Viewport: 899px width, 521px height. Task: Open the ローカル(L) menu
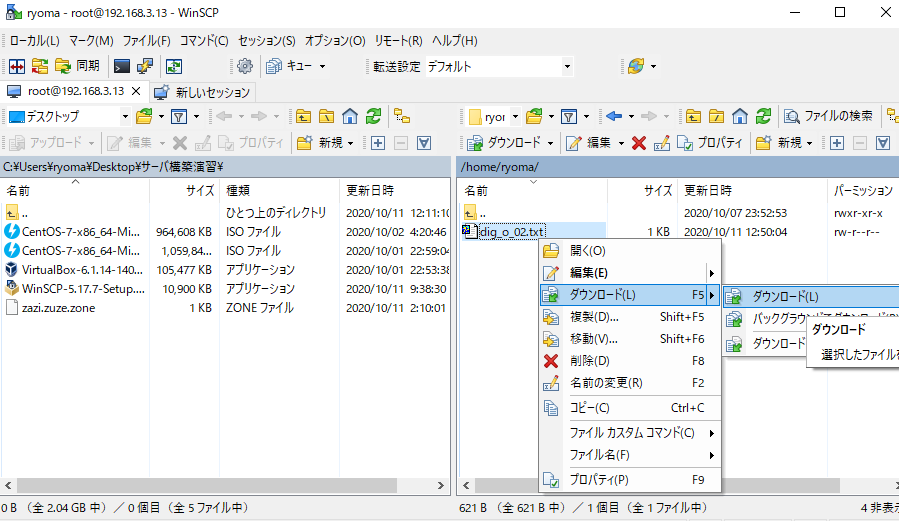click(x=34, y=41)
